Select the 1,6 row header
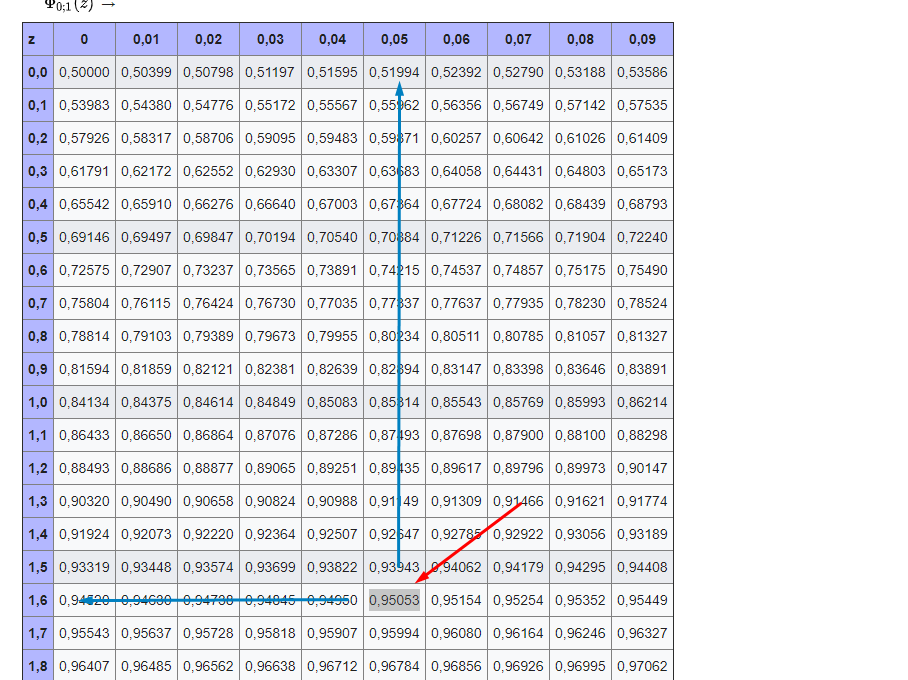Screen dimensions: 908x680 pos(38,600)
